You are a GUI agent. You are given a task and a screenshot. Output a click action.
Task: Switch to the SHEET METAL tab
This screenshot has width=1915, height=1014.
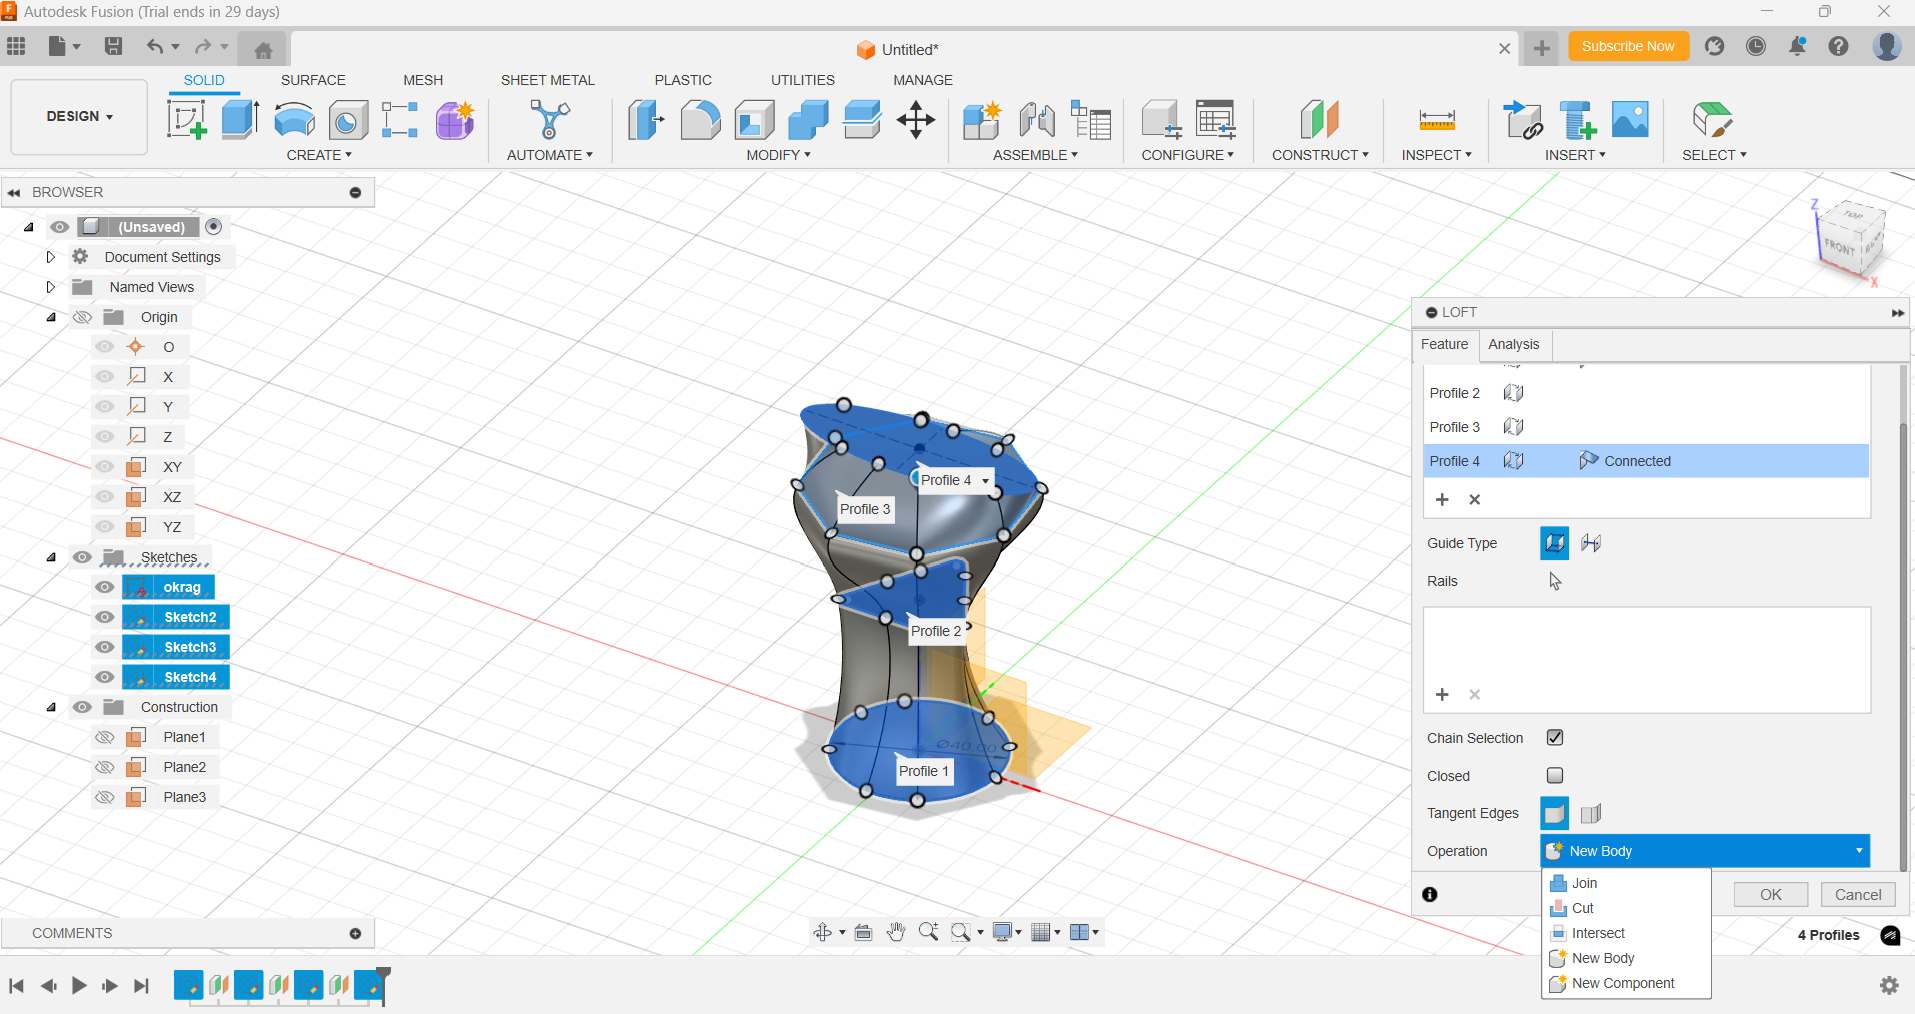[x=547, y=80]
